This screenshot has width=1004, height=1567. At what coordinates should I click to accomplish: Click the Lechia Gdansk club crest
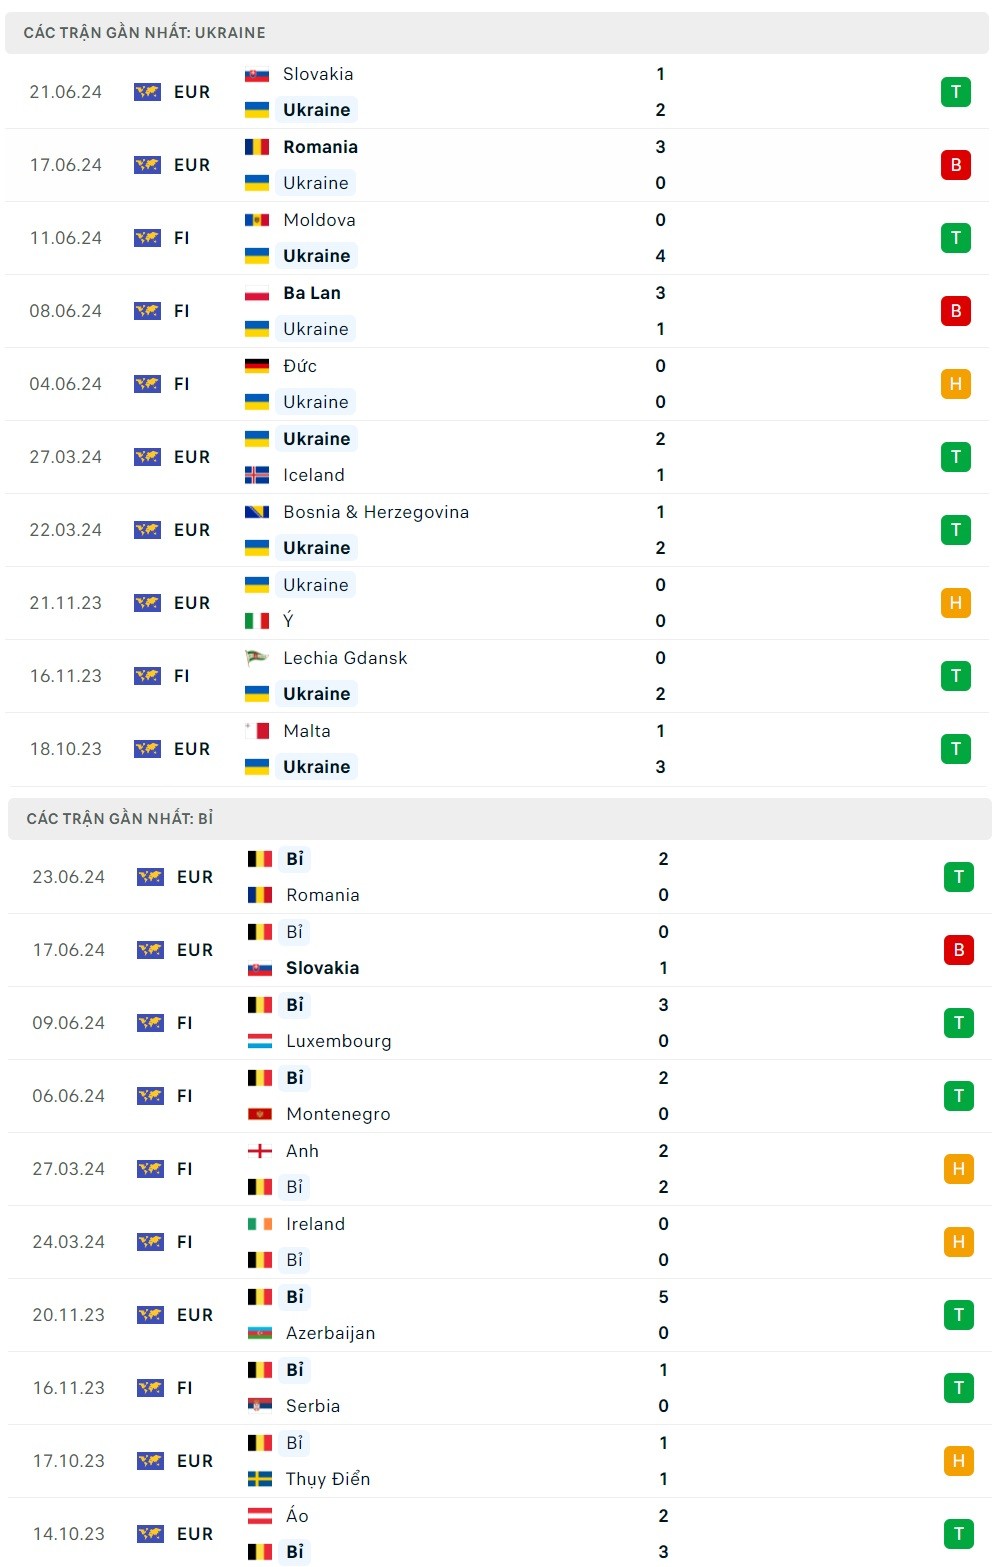tap(257, 658)
